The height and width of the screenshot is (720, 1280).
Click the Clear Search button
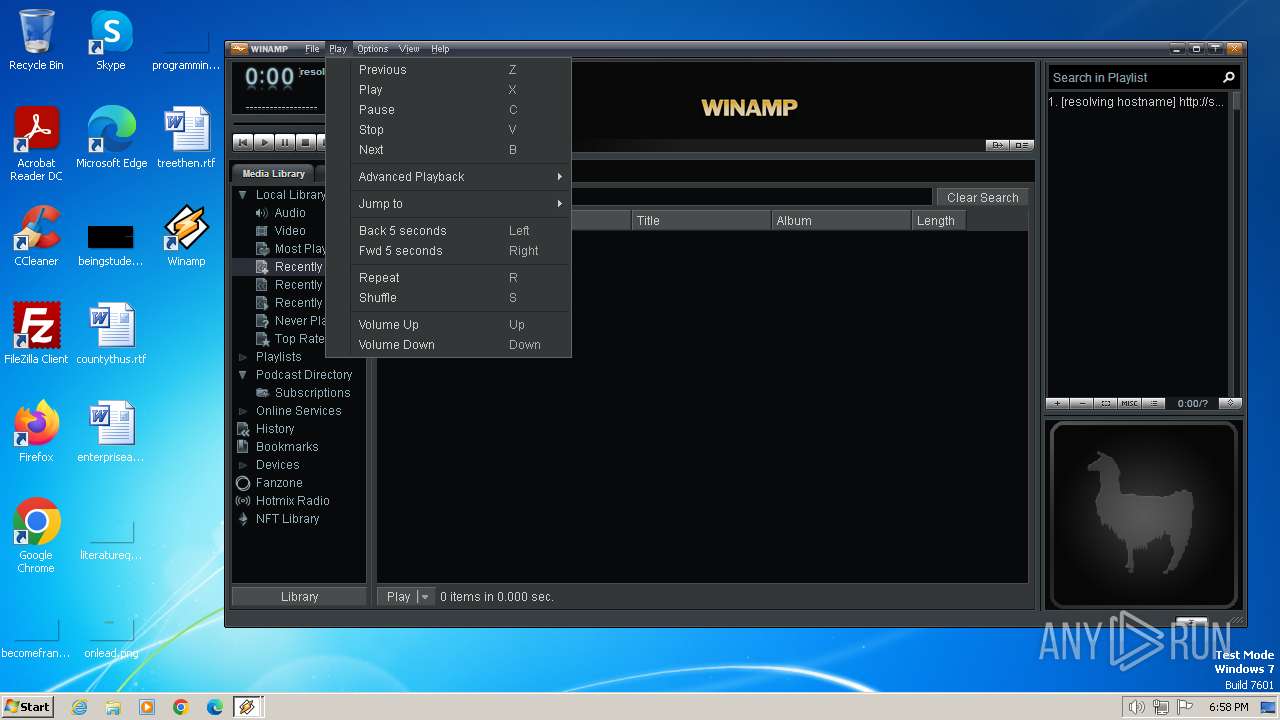point(982,198)
